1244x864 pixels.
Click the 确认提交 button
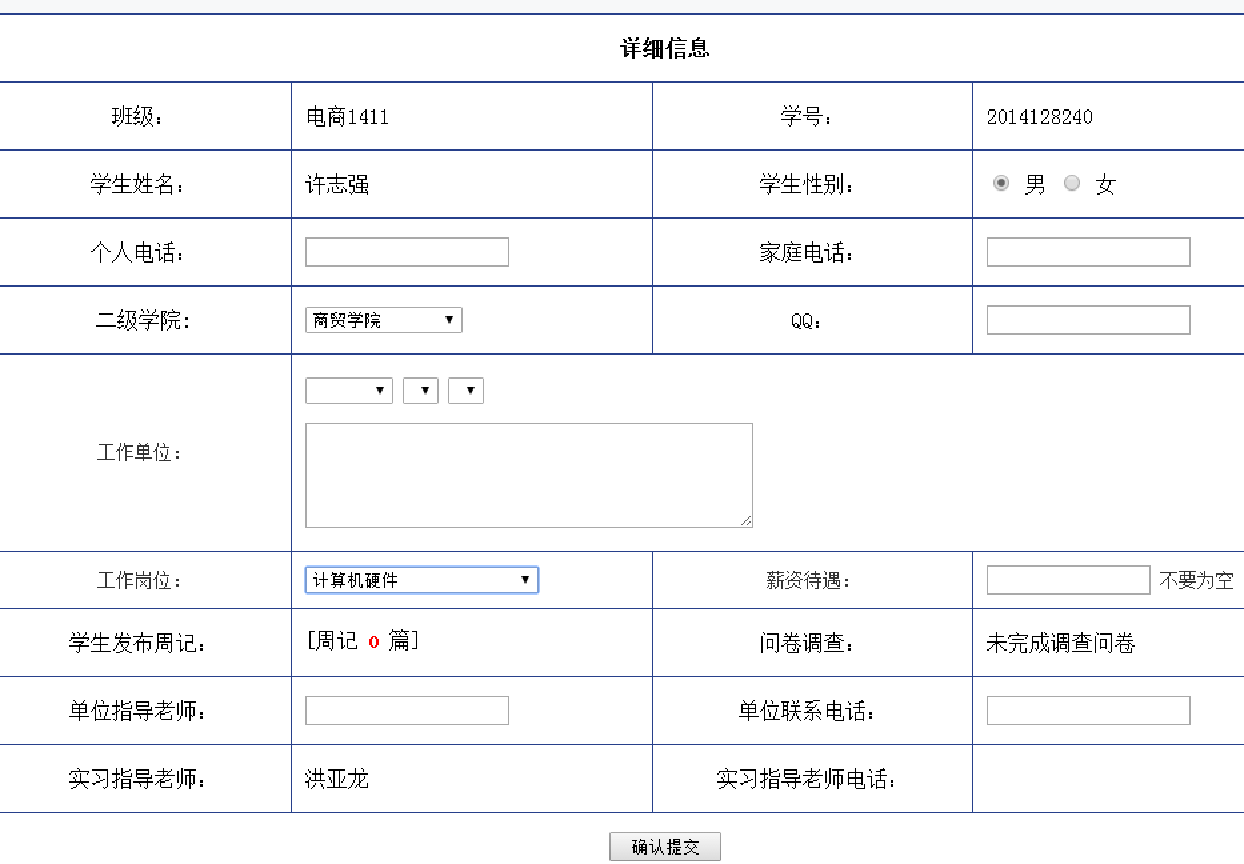(x=665, y=847)
